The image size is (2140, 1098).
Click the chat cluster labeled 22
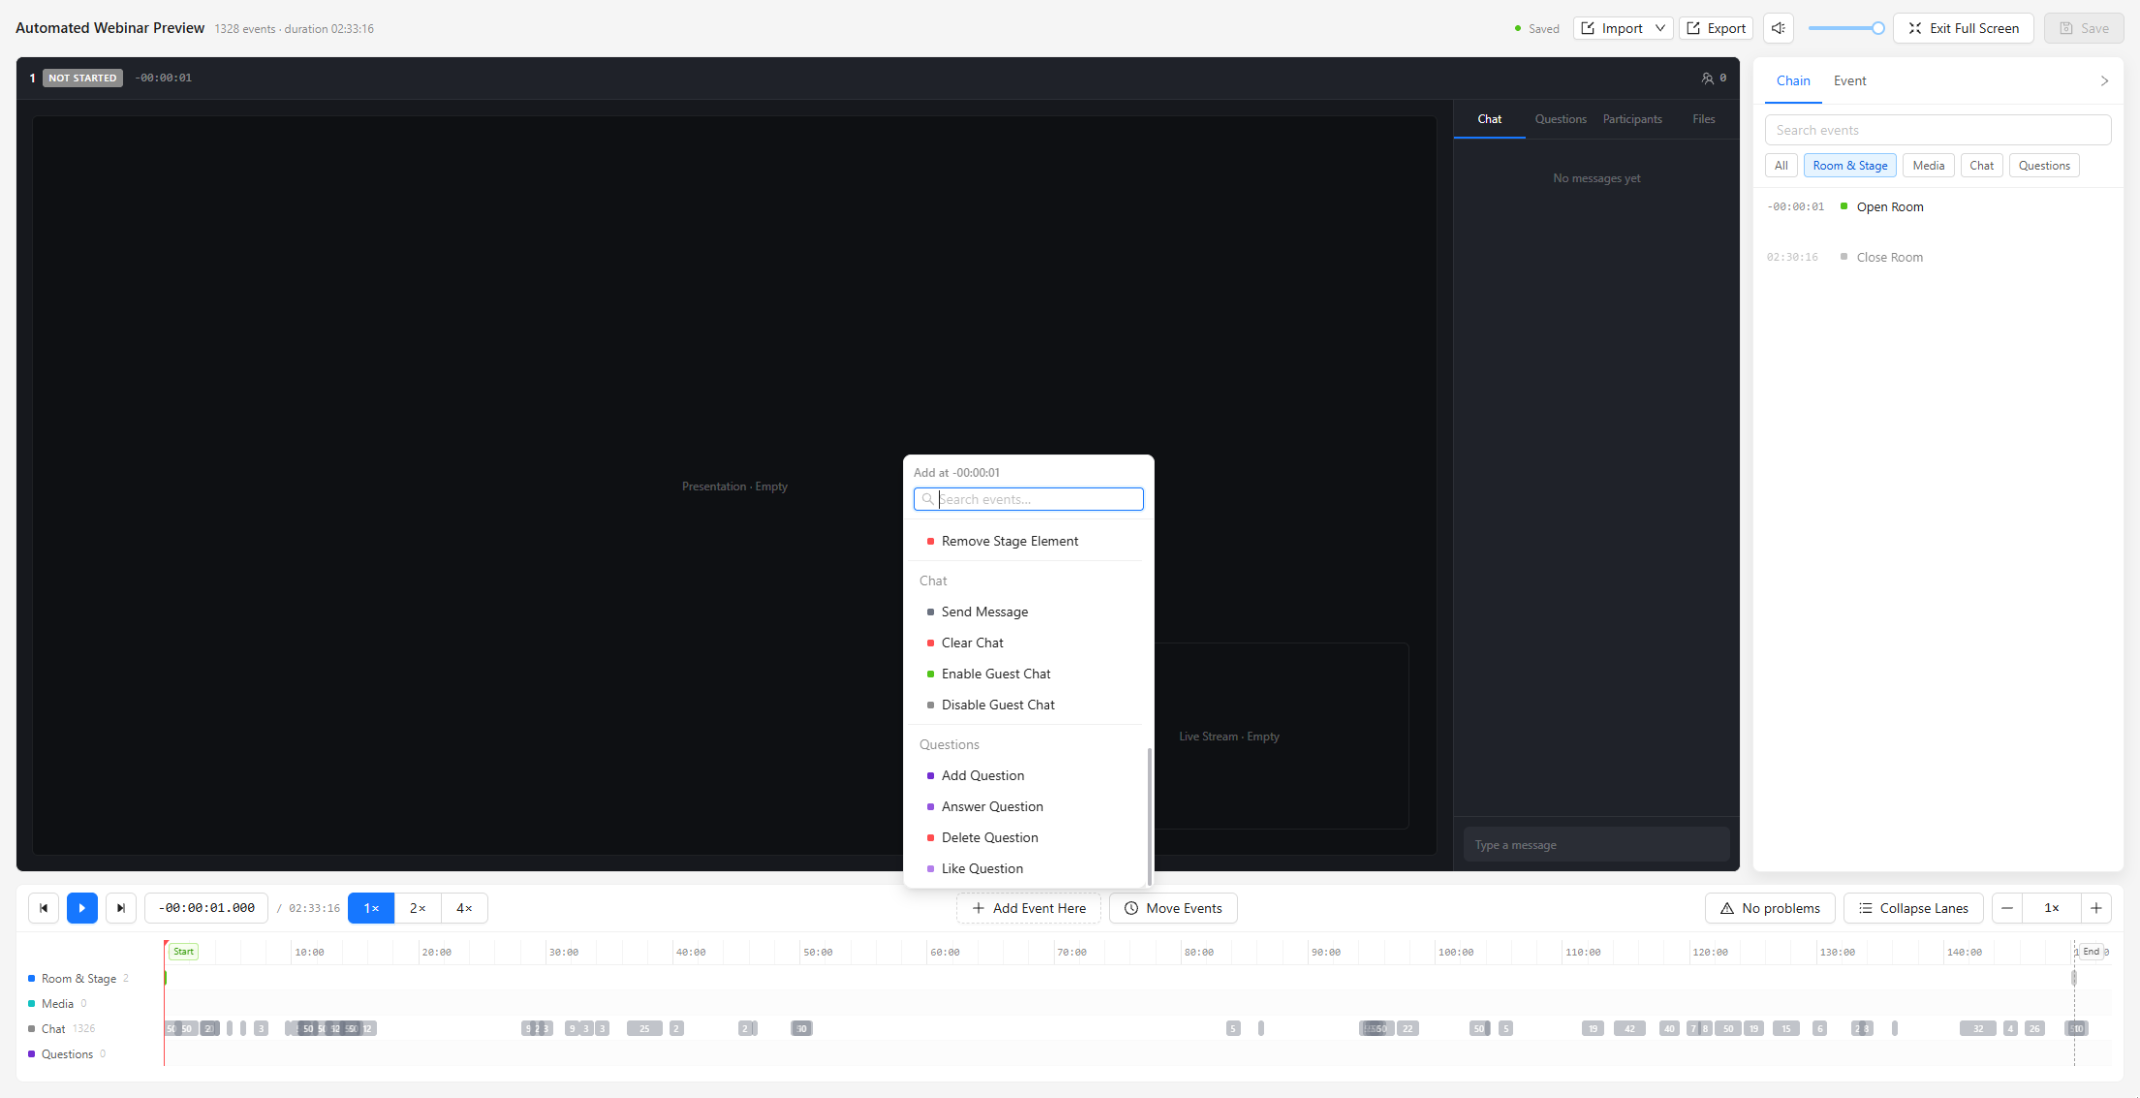1408,1029
